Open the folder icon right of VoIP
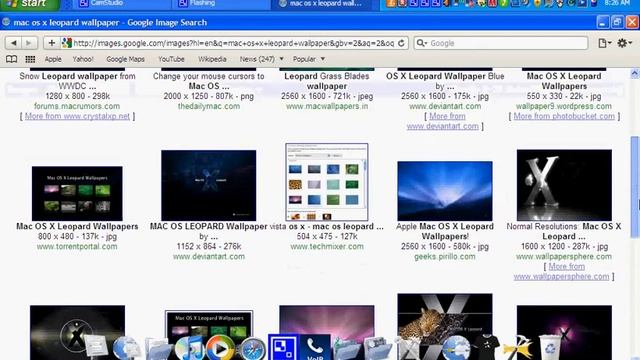This screenshot has width=640, height=360. pos(347,349)
